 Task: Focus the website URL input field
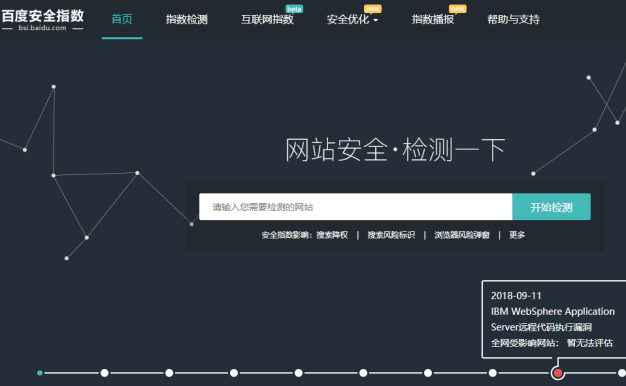click(355, 207)
